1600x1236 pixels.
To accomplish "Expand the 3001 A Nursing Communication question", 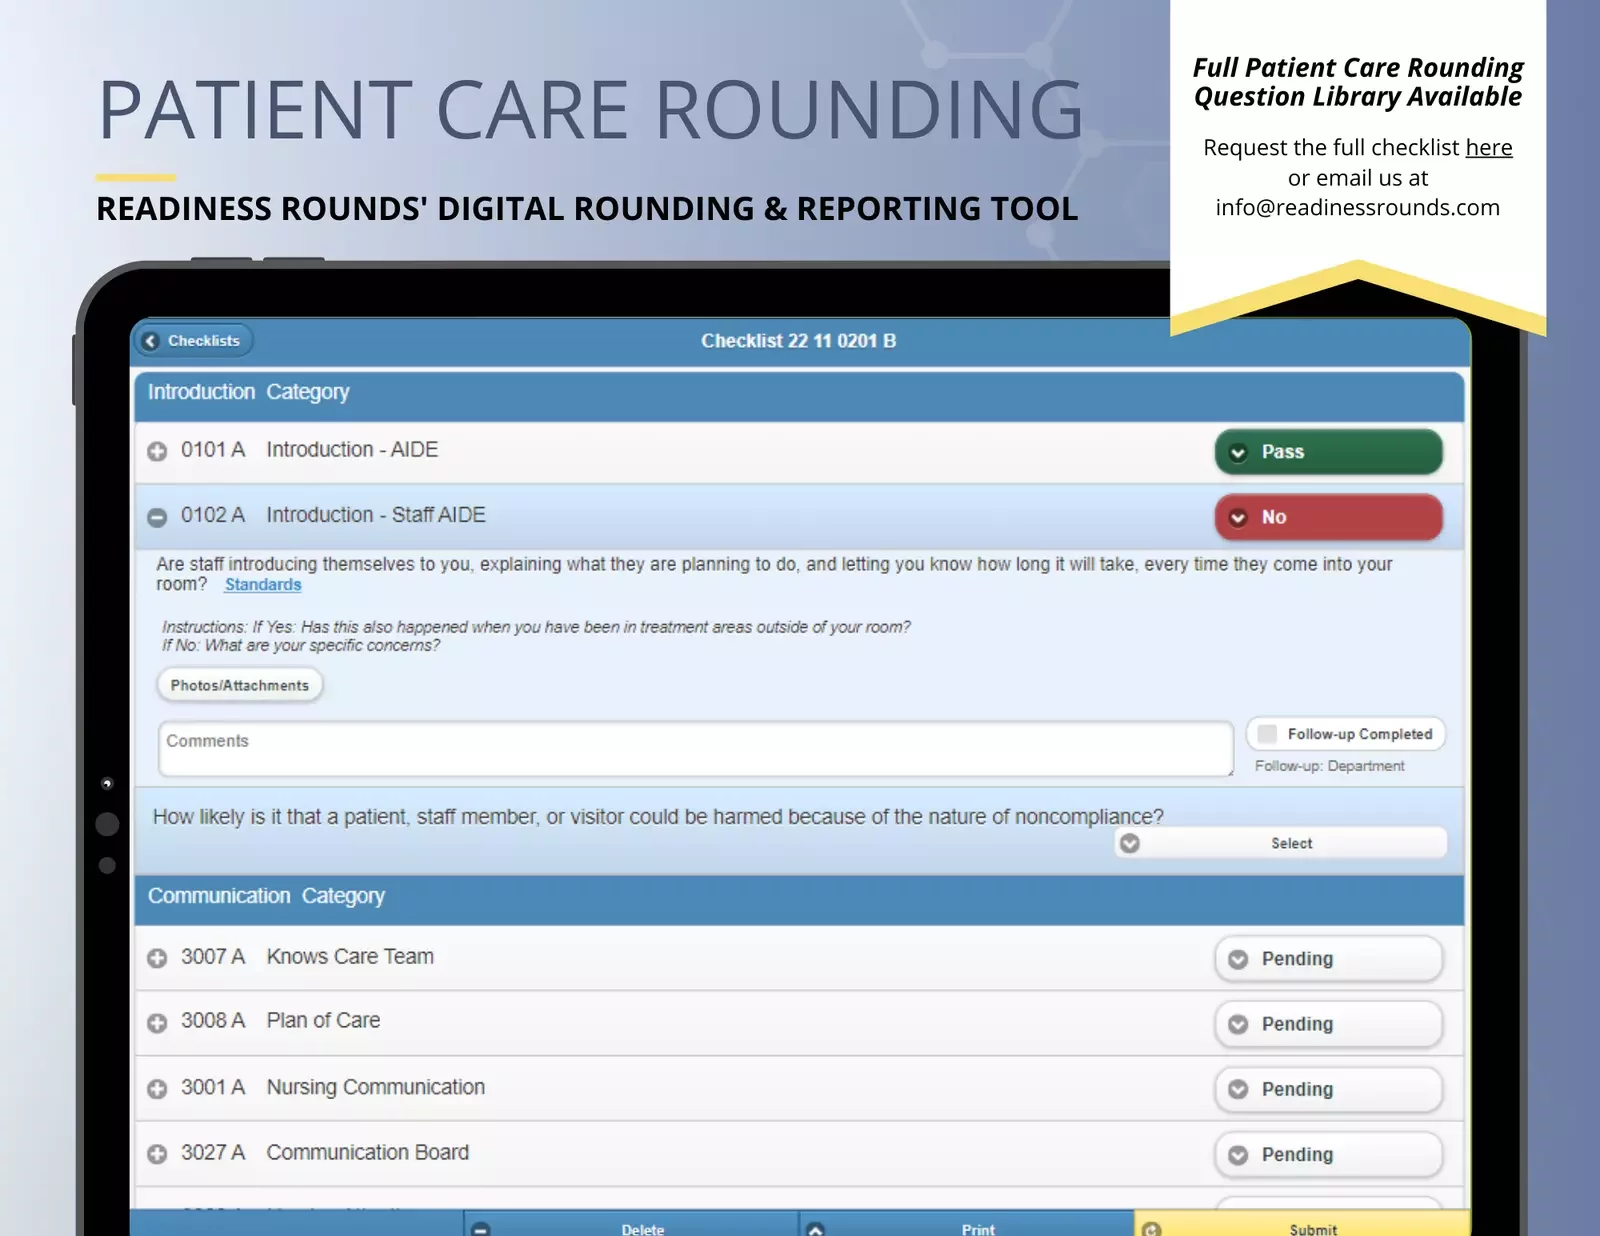I will pos(157,1089).
